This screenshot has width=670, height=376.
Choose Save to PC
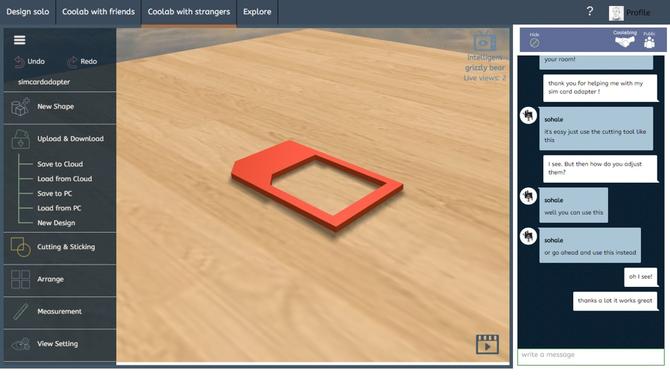[55, 194]
